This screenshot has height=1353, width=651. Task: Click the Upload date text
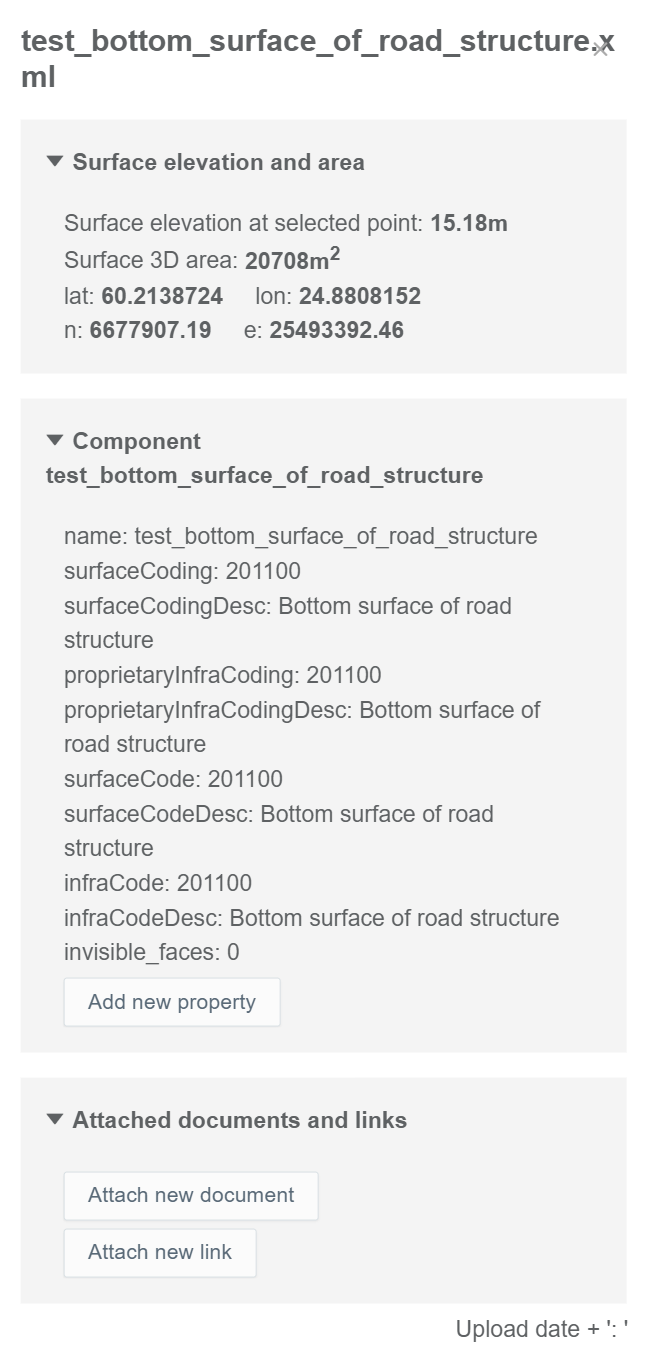tap(541, 1329)
